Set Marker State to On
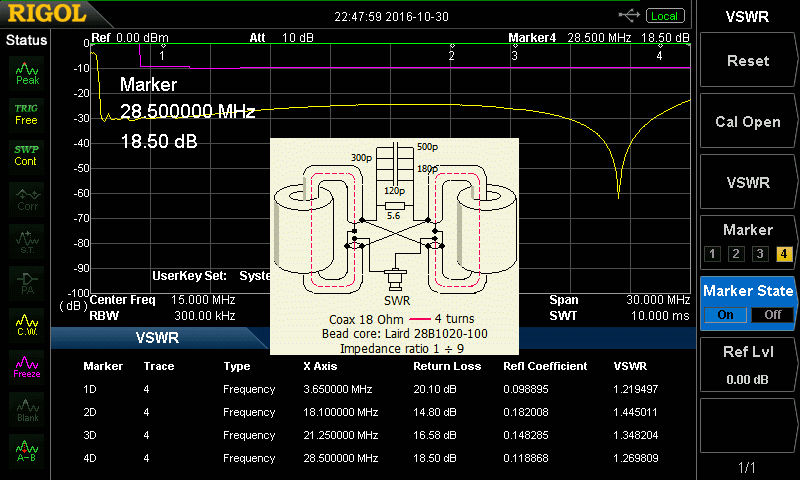The image size is (800, 480). 725,314
